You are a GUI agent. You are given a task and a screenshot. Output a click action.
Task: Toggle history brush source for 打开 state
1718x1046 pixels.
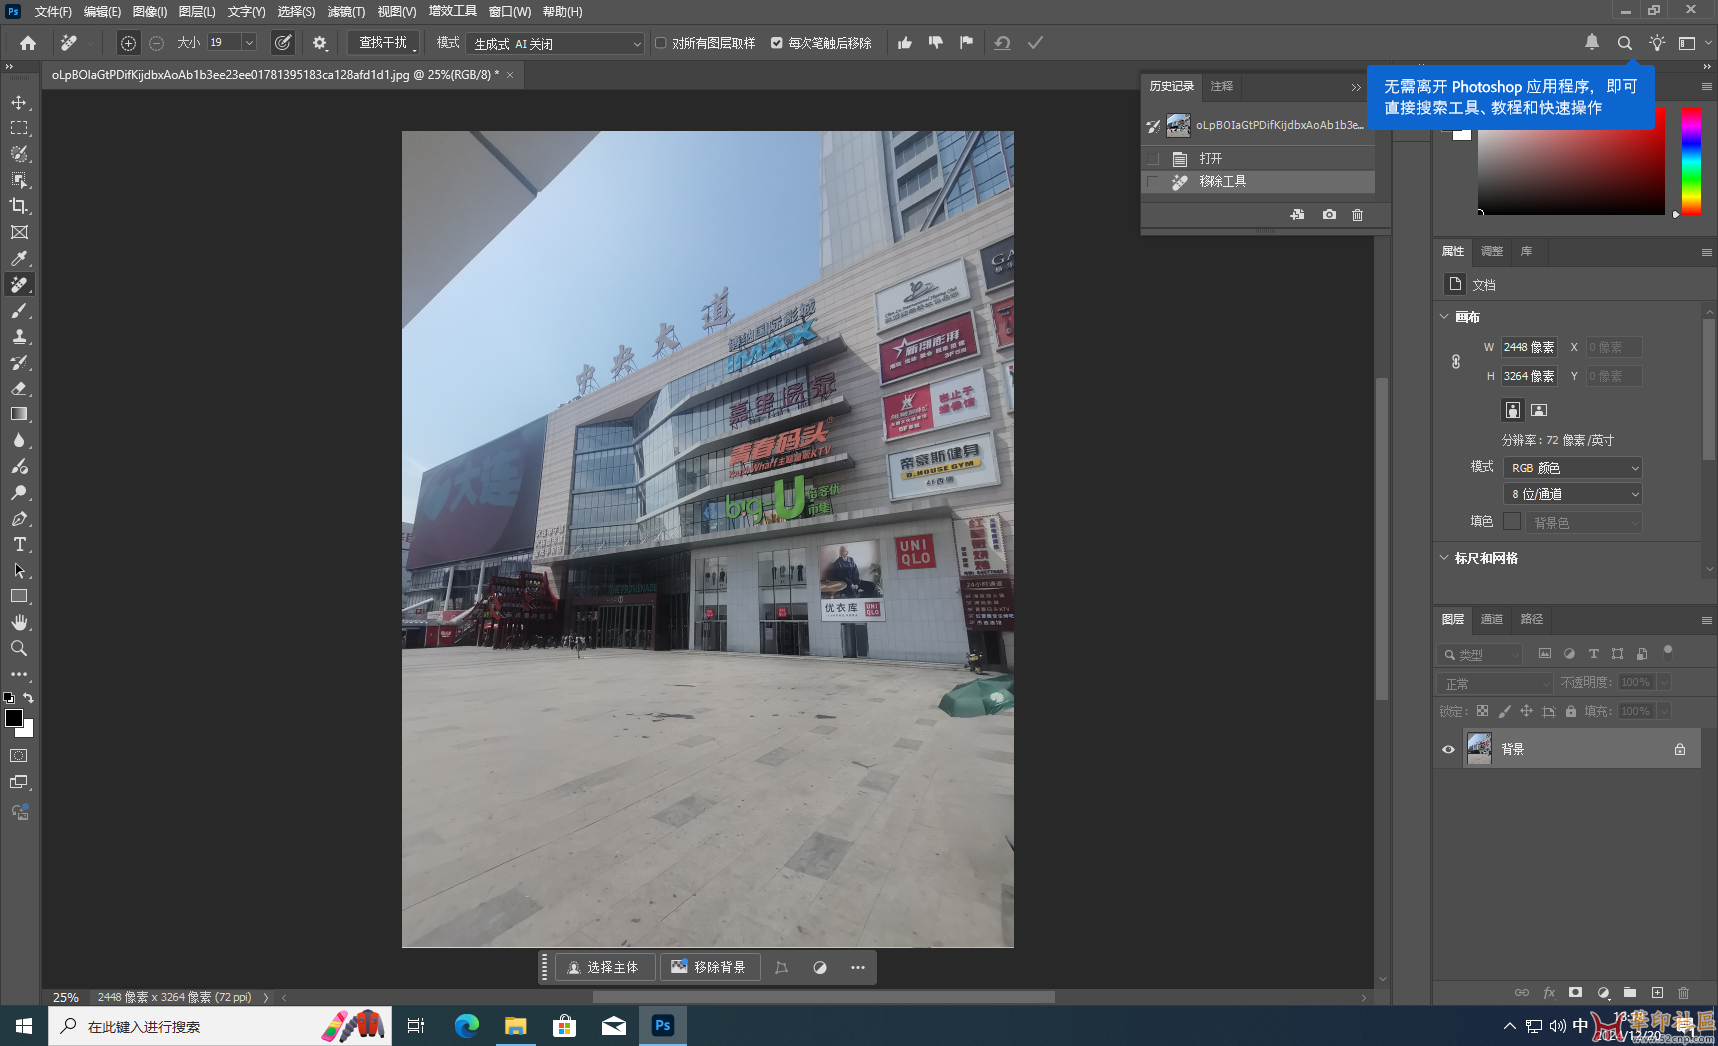tap(1153, 159)
